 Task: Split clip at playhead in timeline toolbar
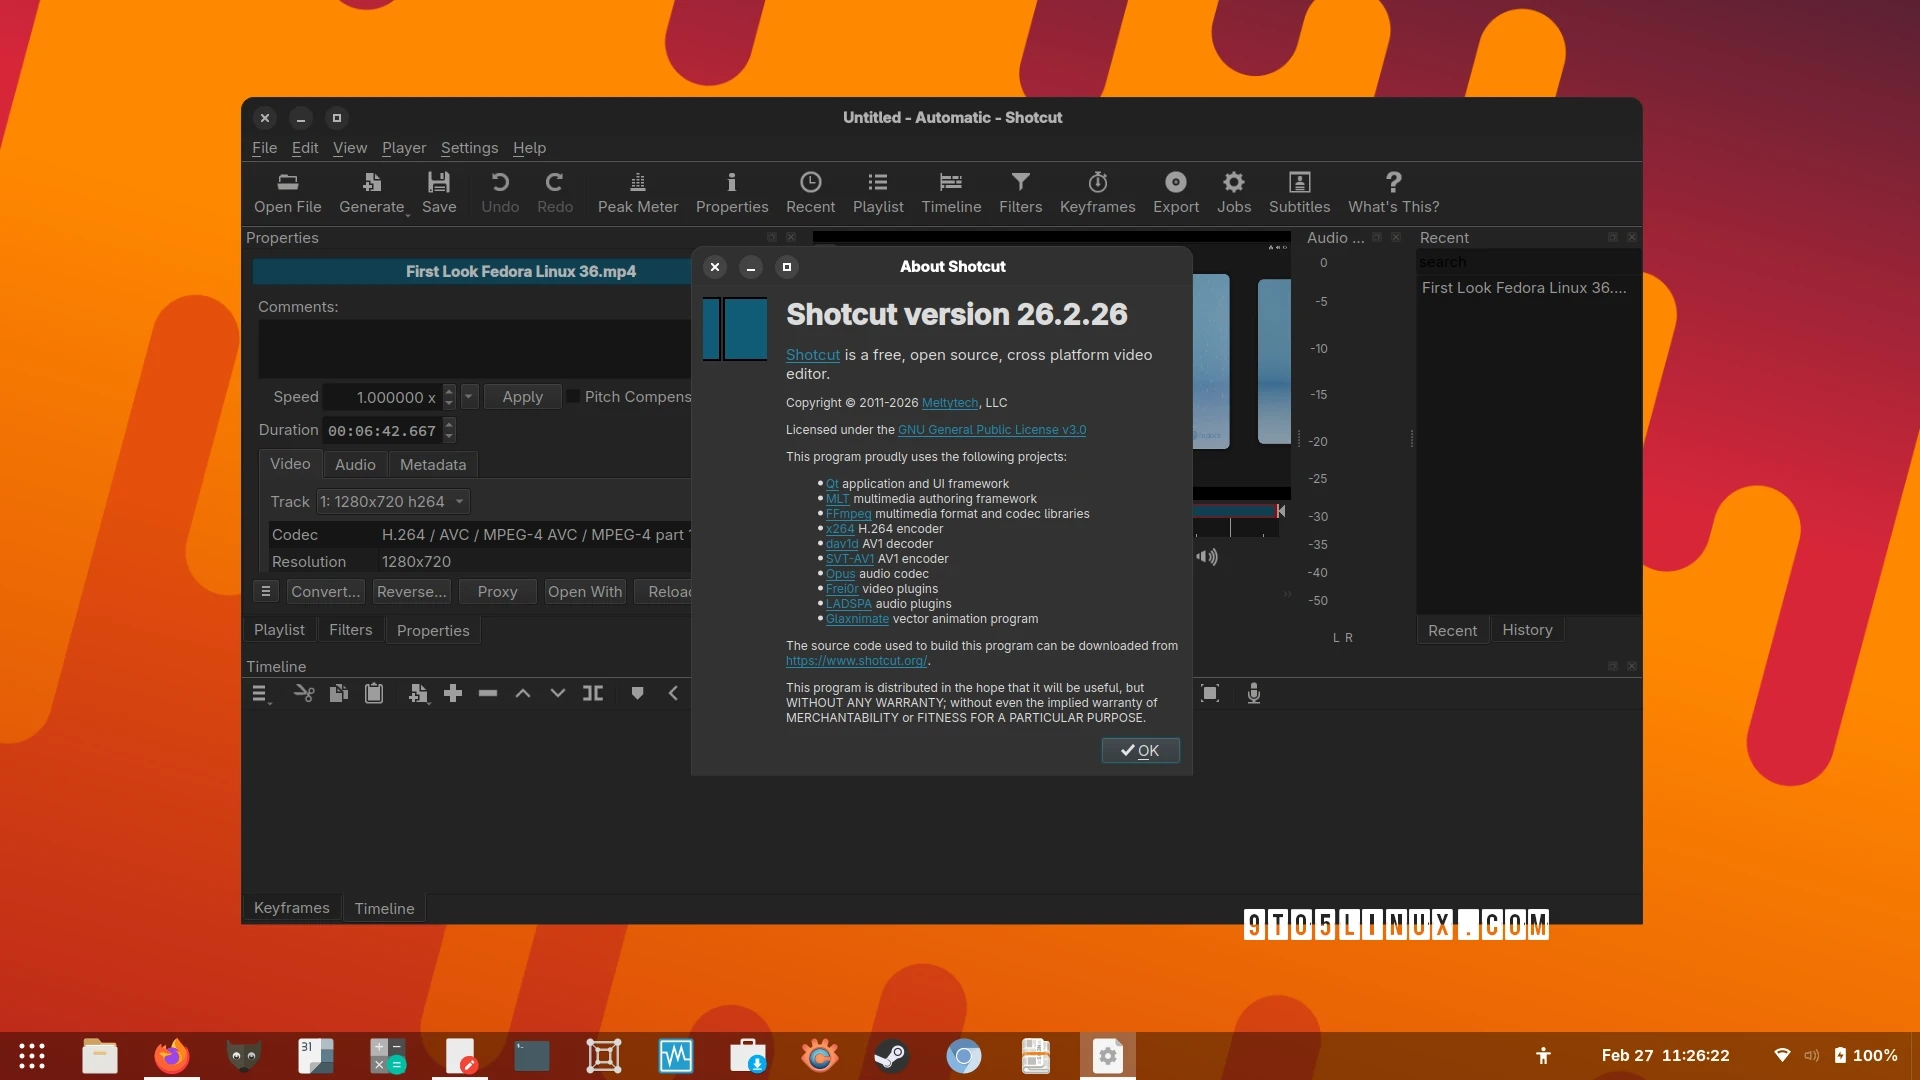(x=593, y=693)
